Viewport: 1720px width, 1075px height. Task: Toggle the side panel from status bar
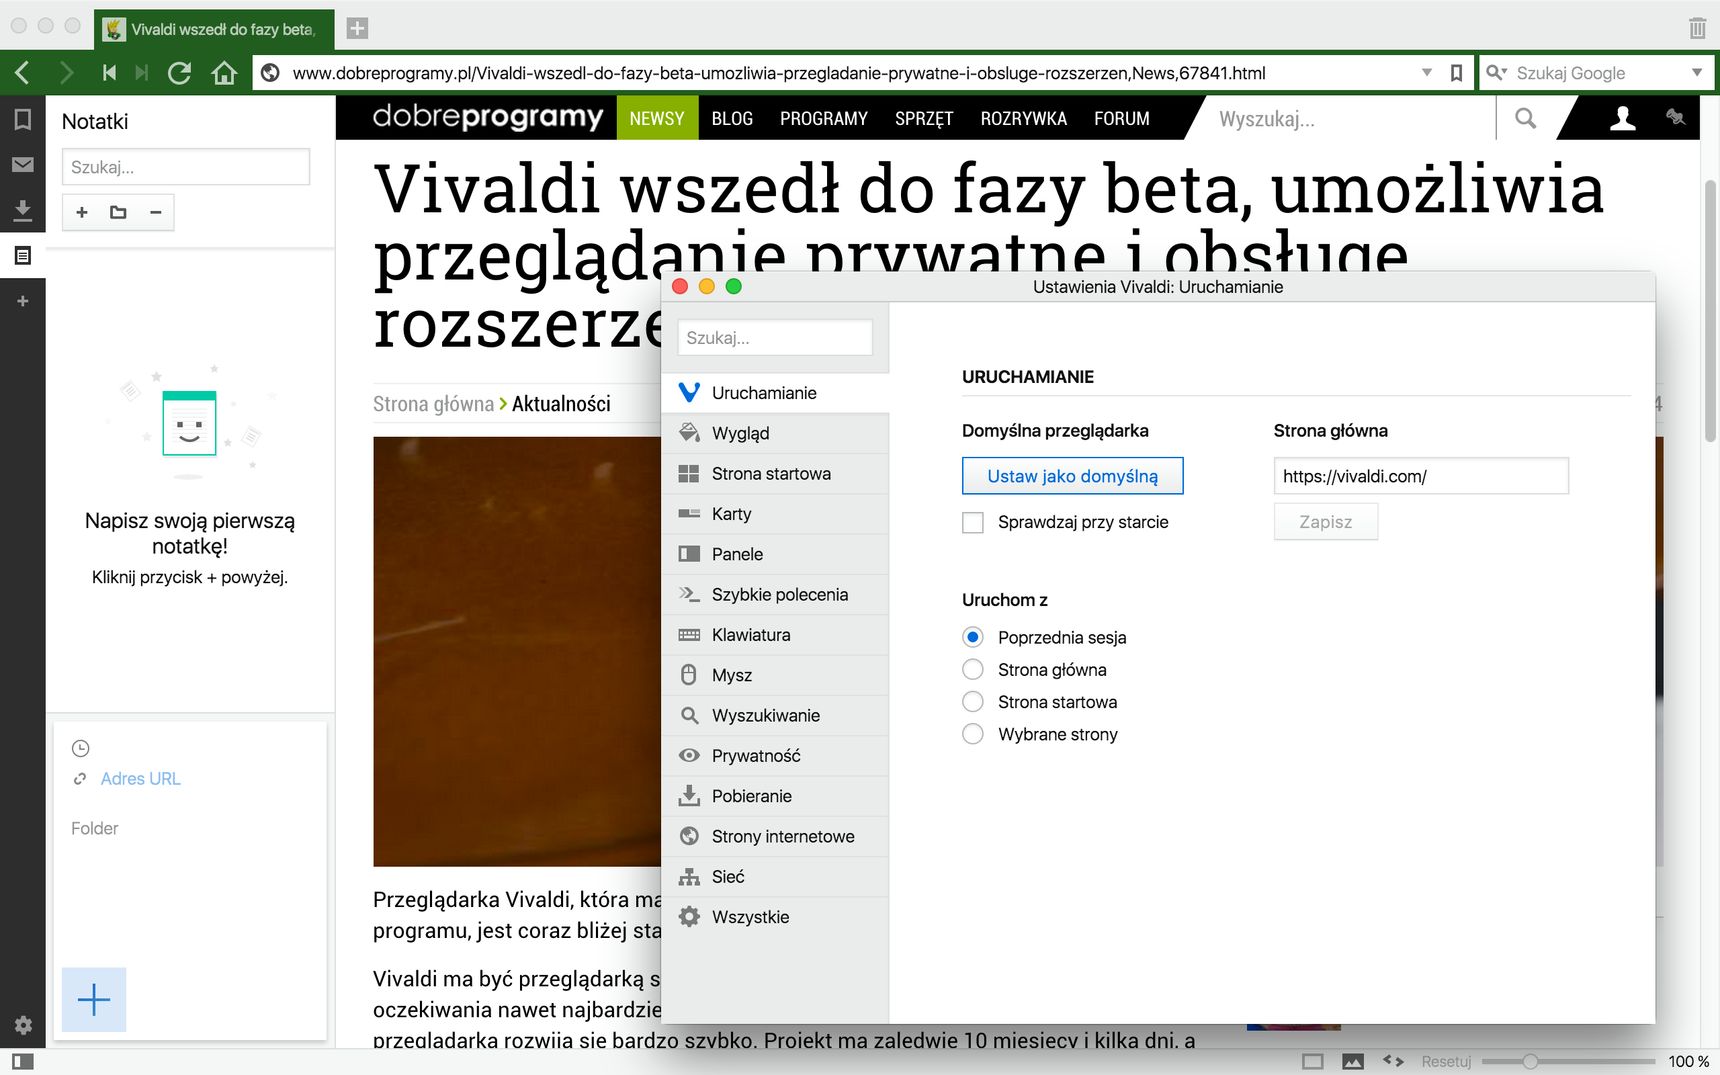point(22,1061)
